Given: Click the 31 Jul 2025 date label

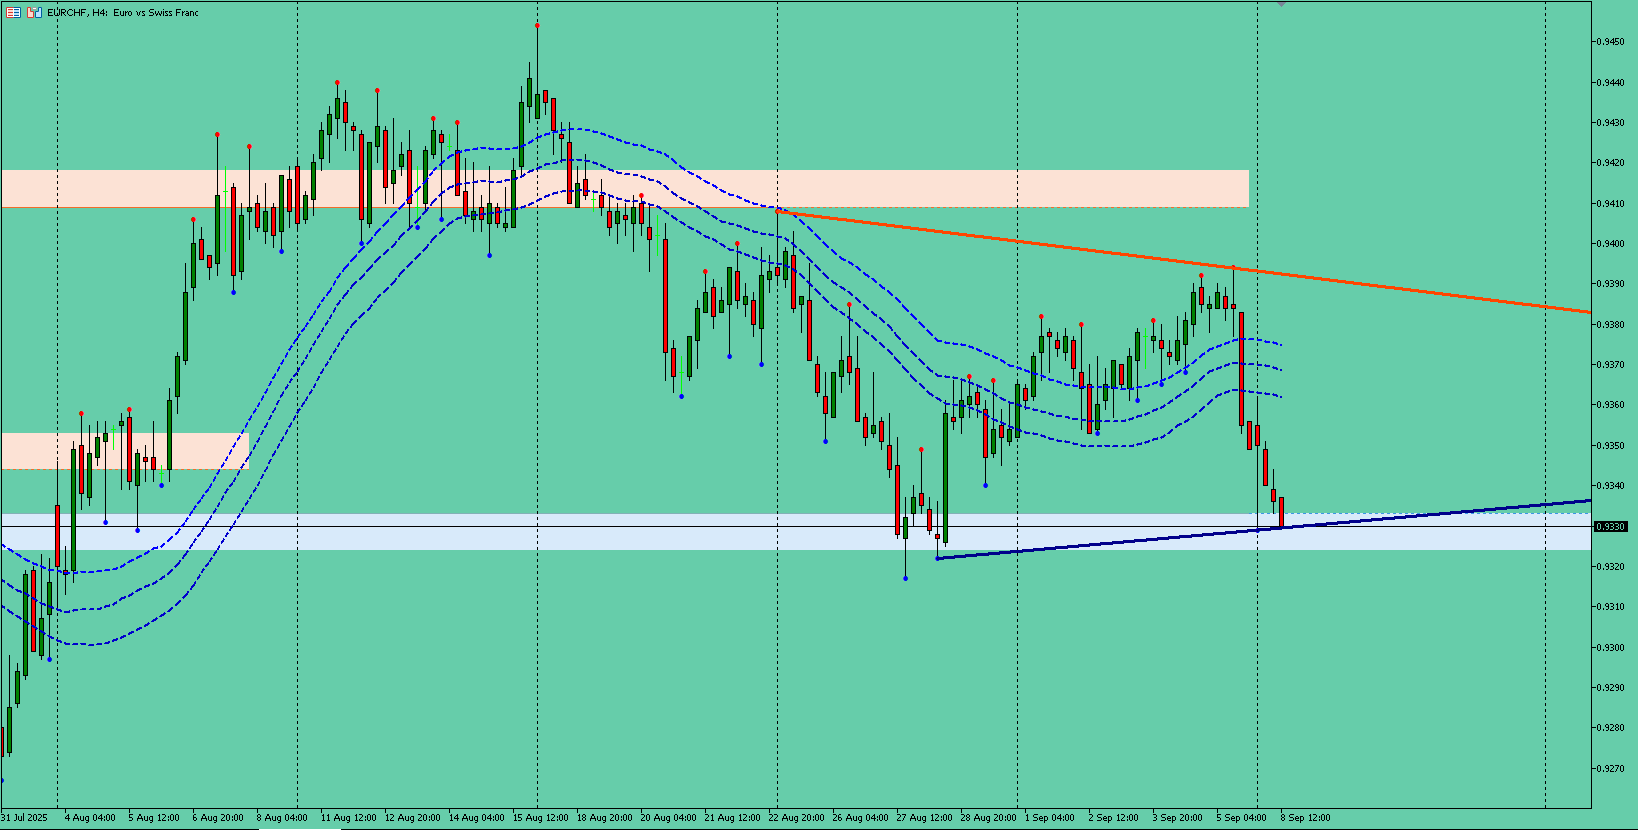Looking at the screenshot, I should pyautogui.click(x=24, y=818).
